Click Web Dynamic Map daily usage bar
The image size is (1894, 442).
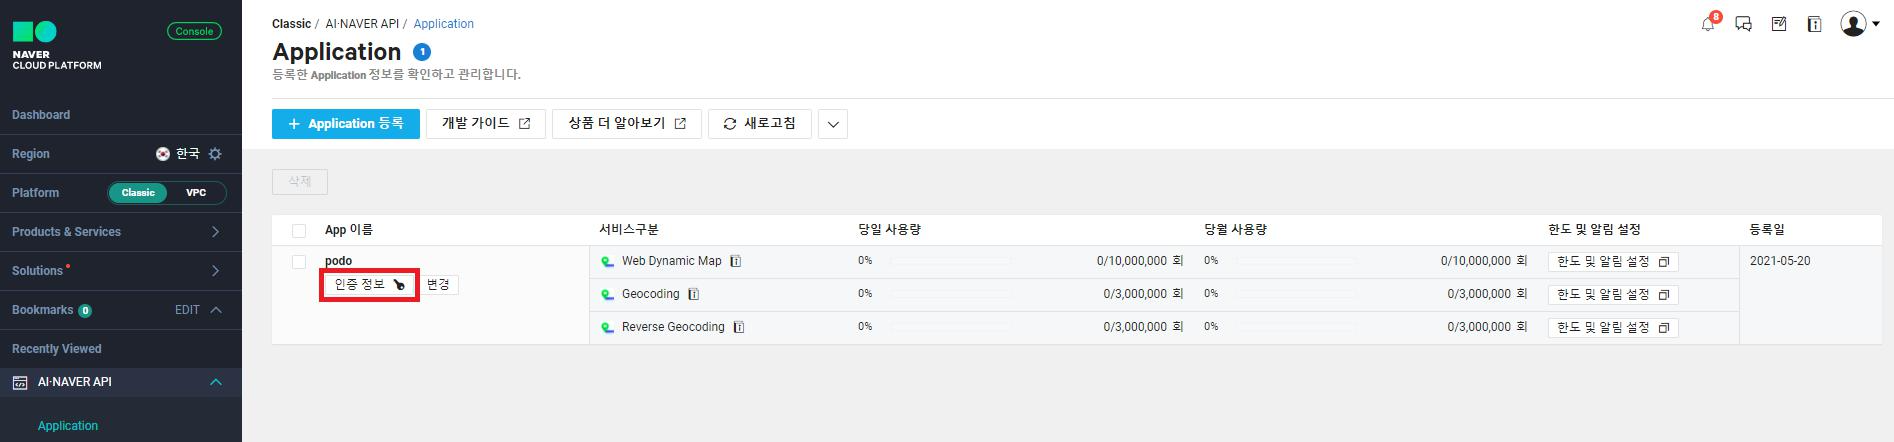pyautogui.click(x=950, y=261)
